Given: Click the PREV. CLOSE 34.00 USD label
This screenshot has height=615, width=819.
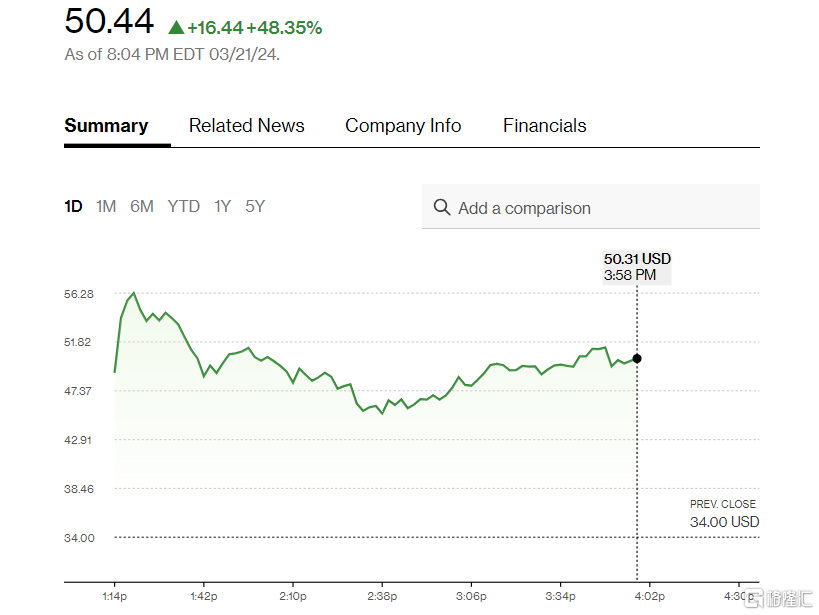Looking at the screenshot, I should point(724,514).
